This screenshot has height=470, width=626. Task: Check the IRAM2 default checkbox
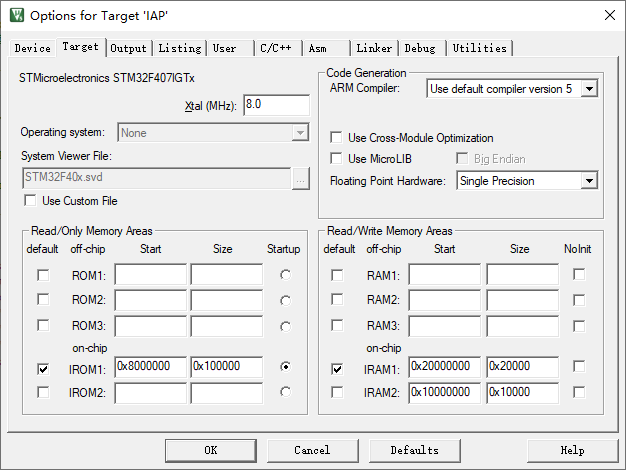pos(337,392)
